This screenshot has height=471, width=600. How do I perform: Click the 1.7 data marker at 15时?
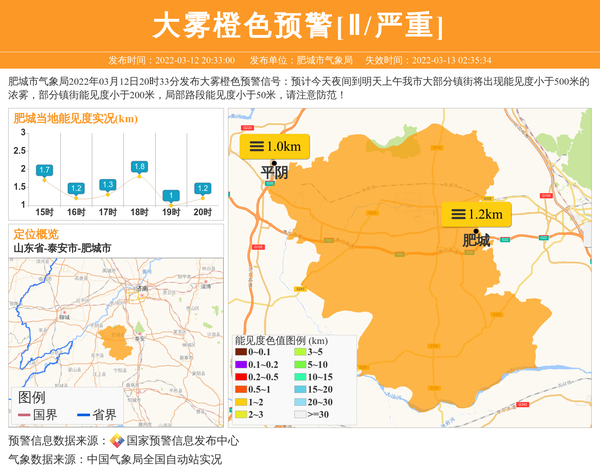pos(44,171)
